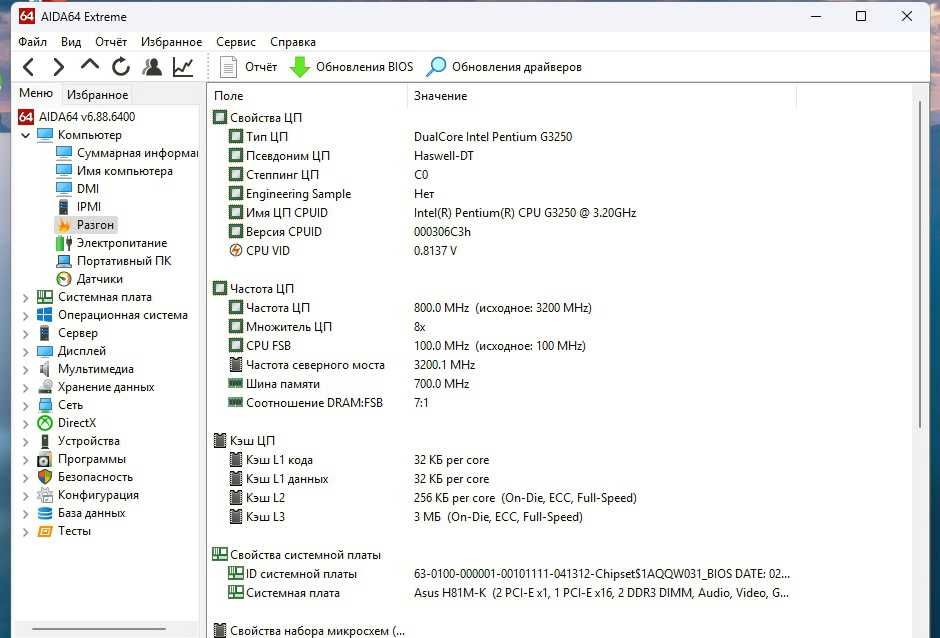
Task: Open the Избранное menu in the menu bar
Action: [x=171, y=42]
